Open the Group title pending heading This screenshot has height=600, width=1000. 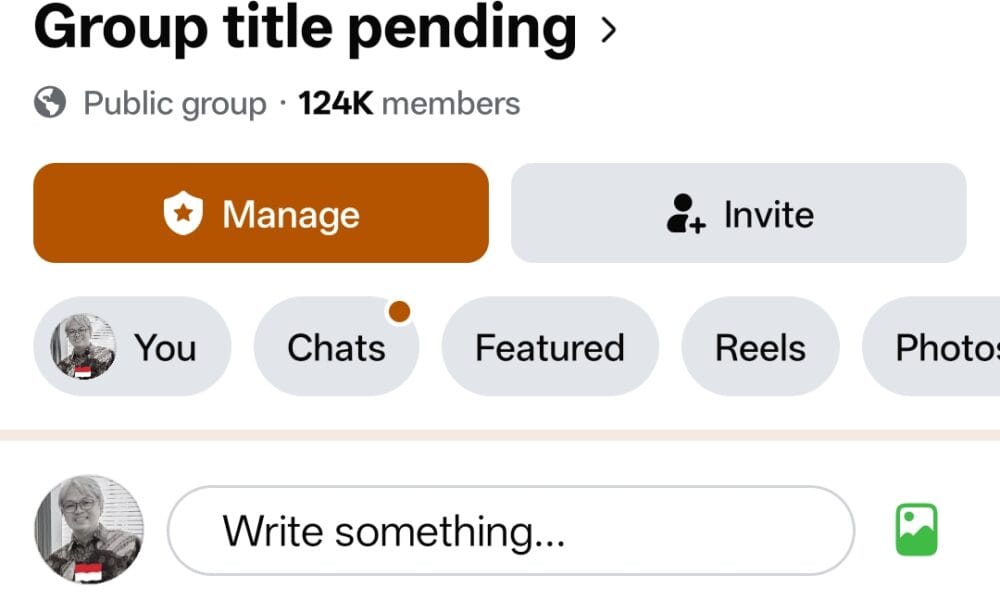coord(305,28)
